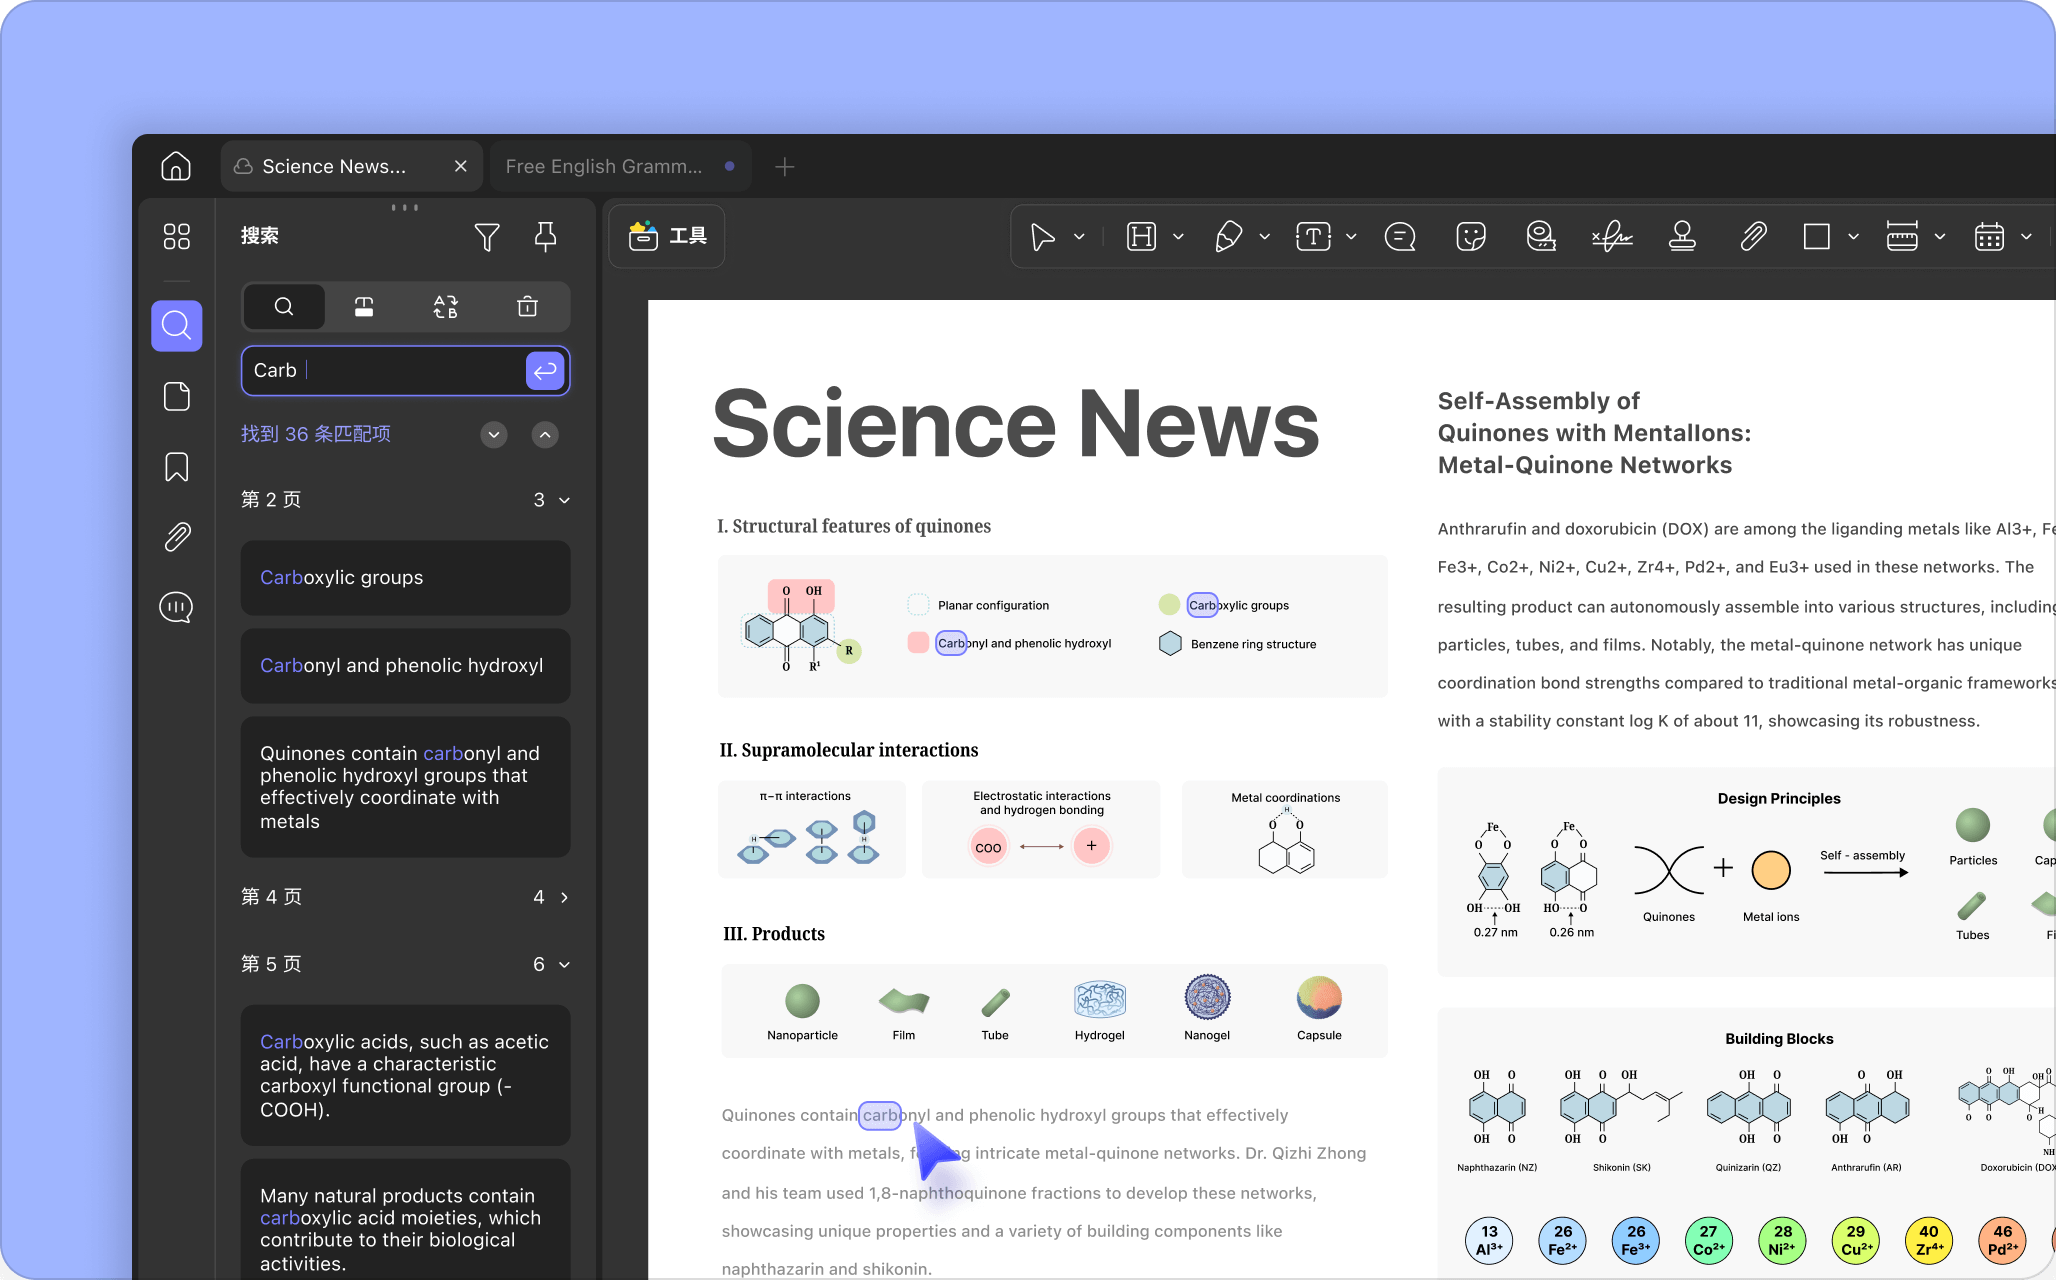
Task: Select the stamp tool
Action: (x=1682, y=237)
